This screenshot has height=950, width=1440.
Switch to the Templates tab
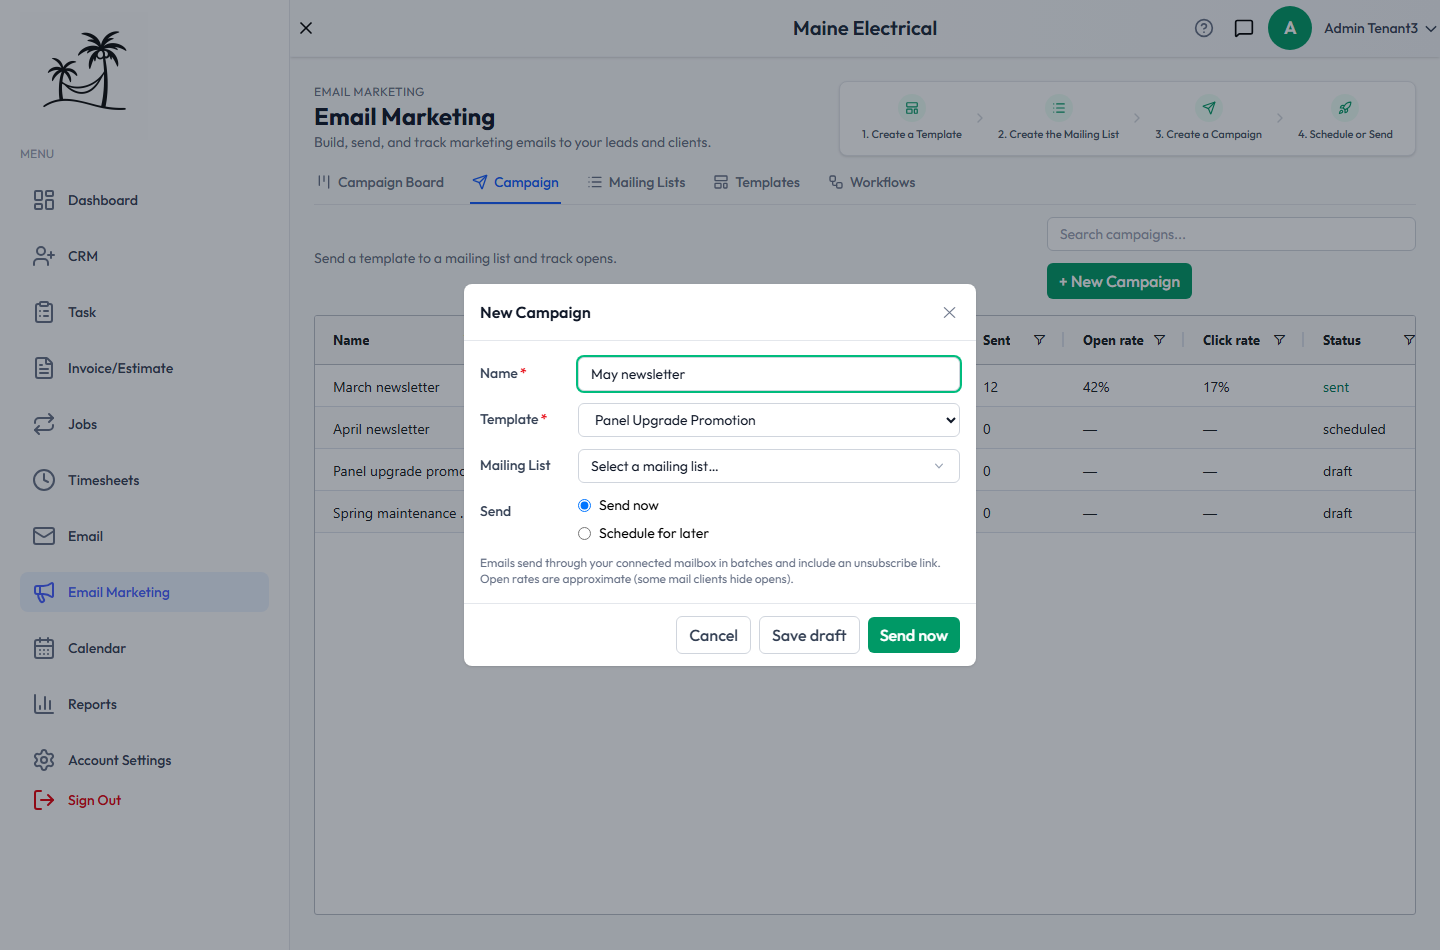[757, 182]
